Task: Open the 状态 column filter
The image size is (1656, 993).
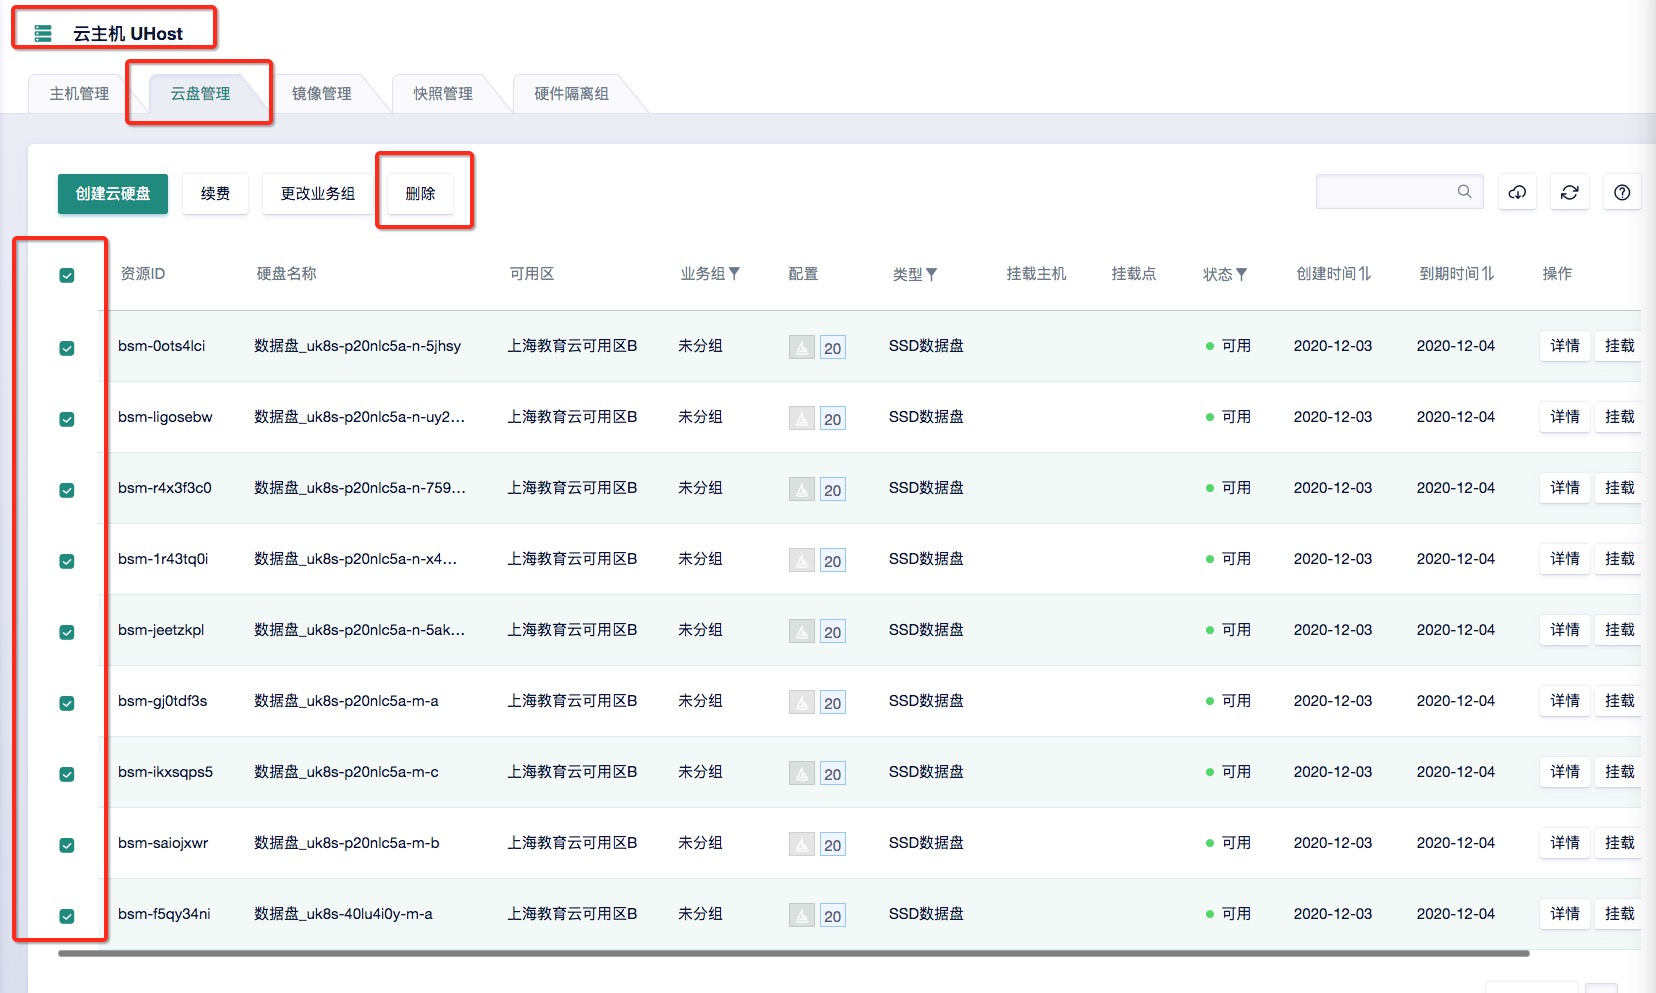Action: click(x=1242, y=274)
